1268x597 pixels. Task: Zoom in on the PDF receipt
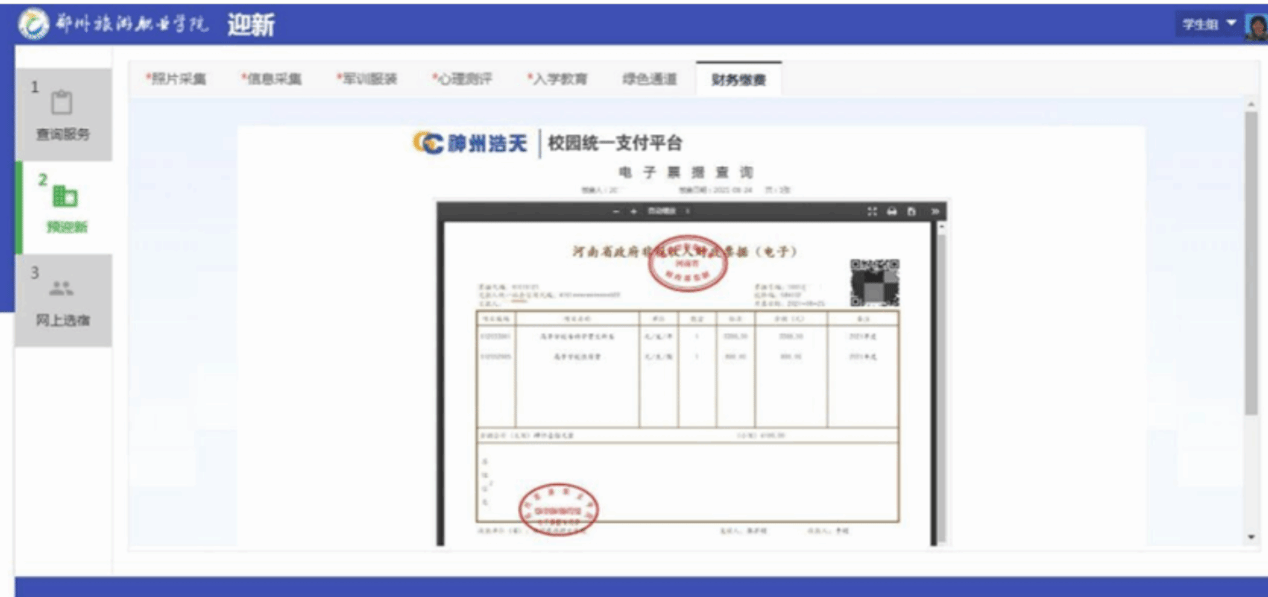633,212
